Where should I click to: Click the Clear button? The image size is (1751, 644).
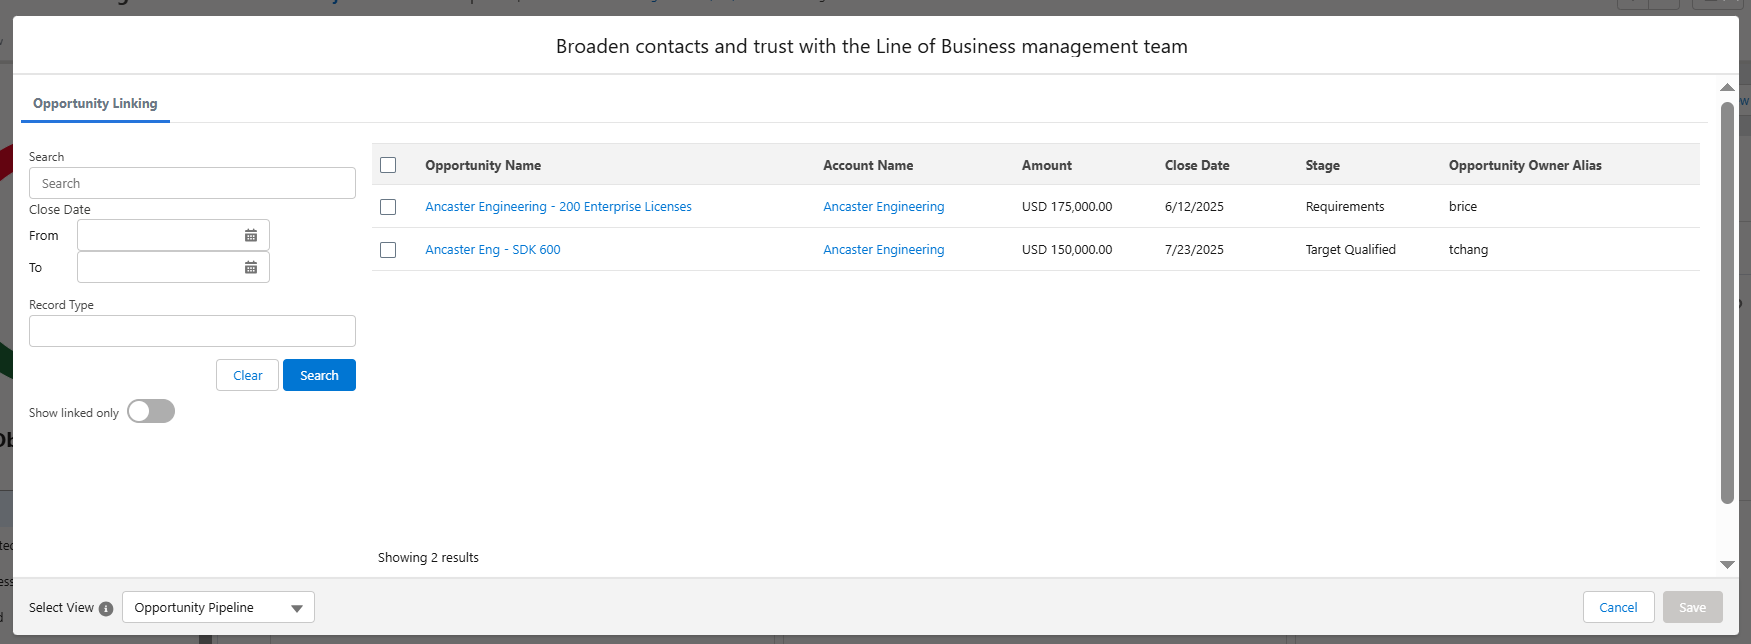click(247, 376)
